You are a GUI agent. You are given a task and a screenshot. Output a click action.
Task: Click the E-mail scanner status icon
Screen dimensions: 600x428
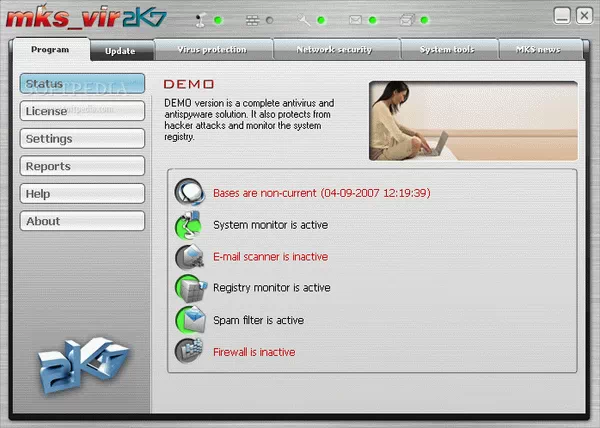(189, 256)
